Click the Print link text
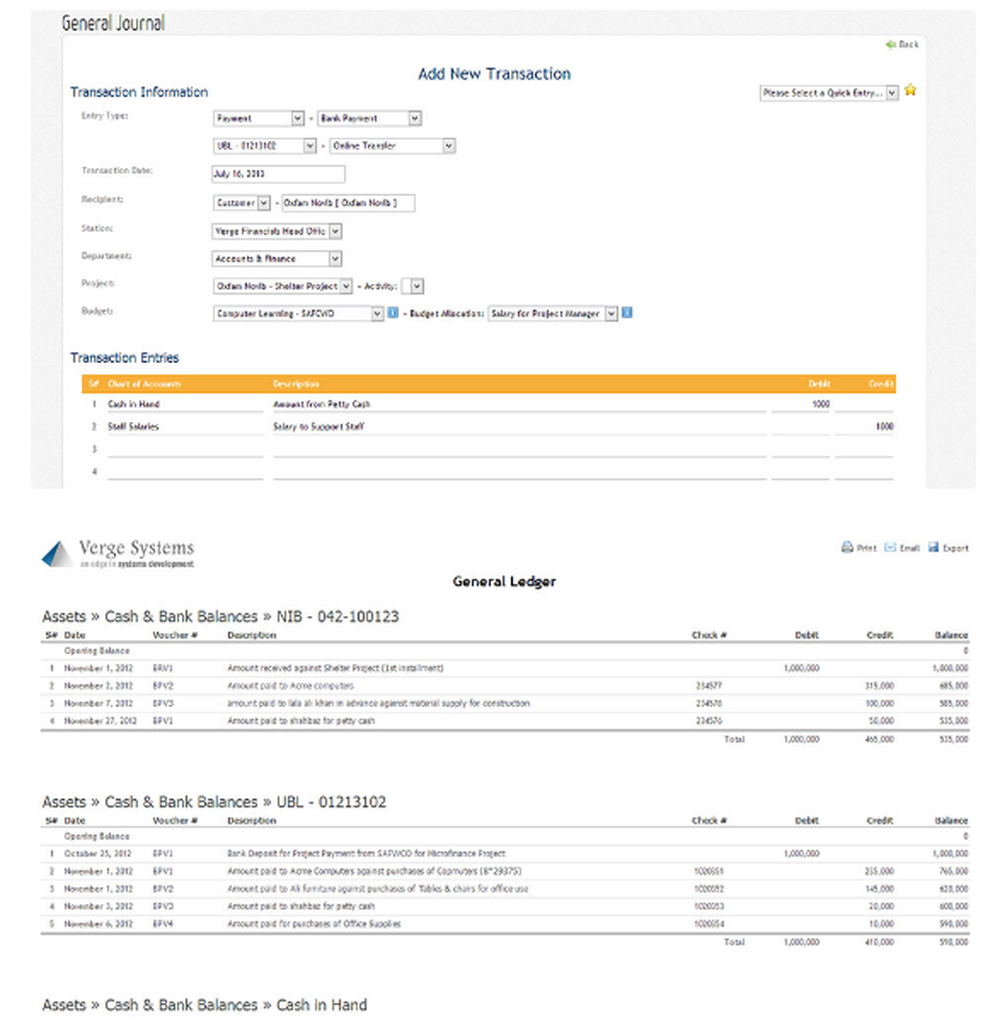The width and height of the screenshot is (1000, 1020). coord(866,548)
